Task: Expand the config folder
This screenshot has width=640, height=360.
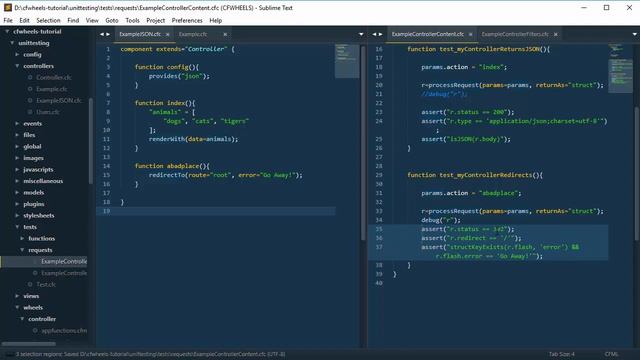Action: pos(17,54)
